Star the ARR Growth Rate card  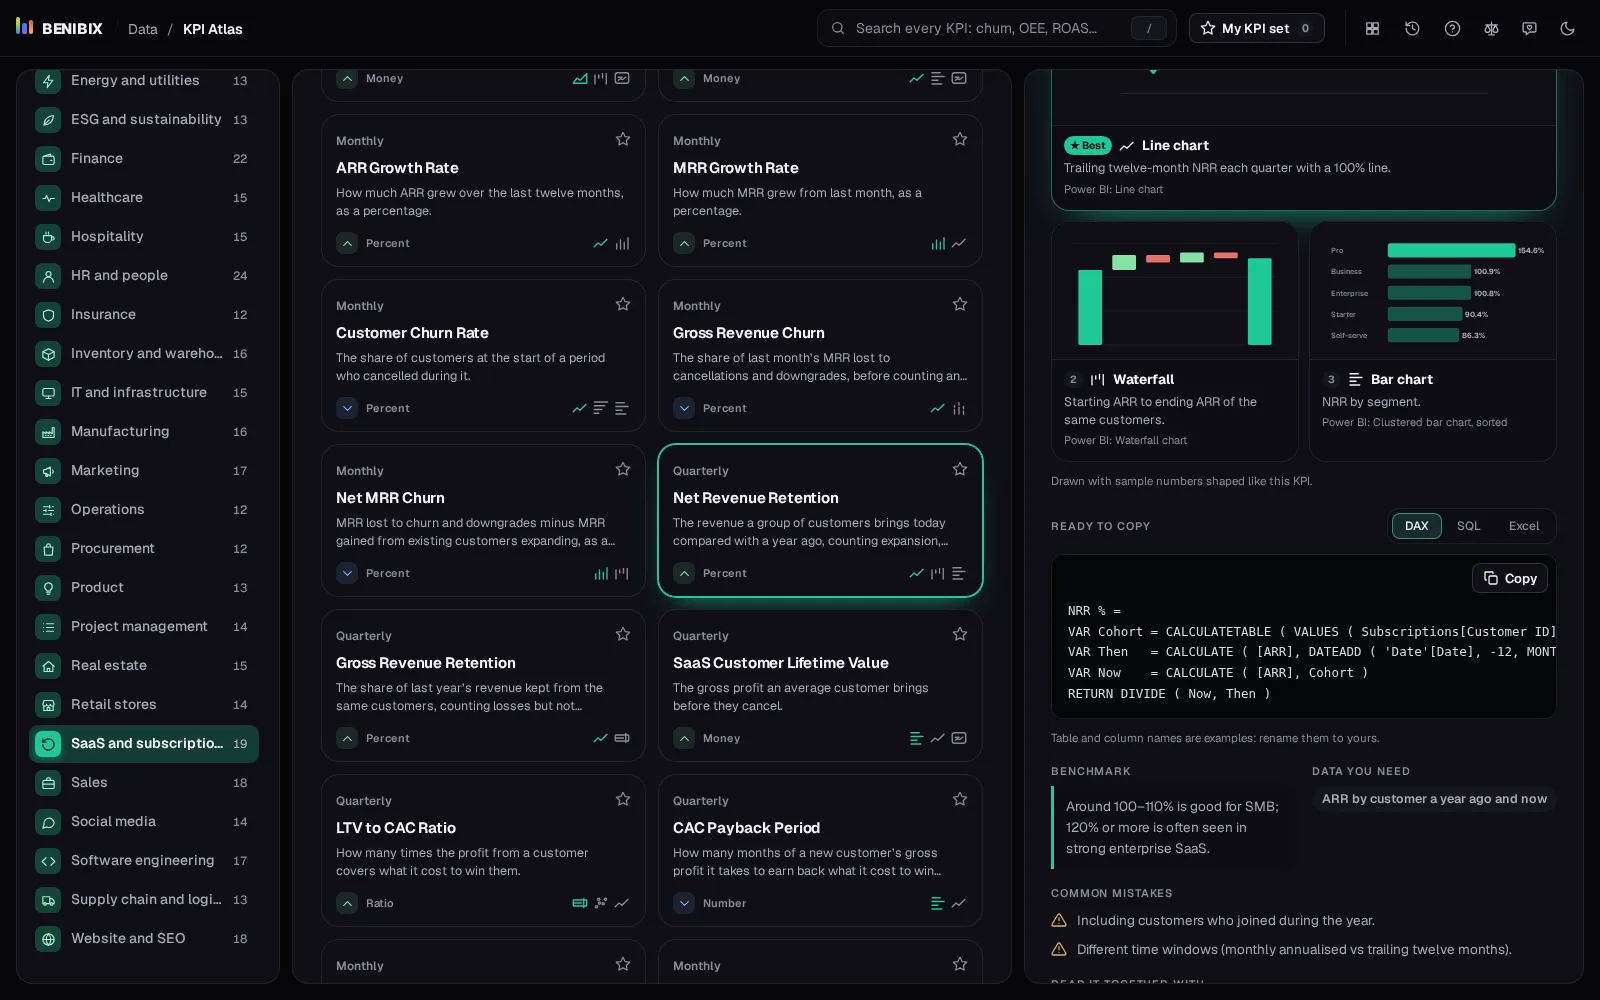click(x=623, y=139)
